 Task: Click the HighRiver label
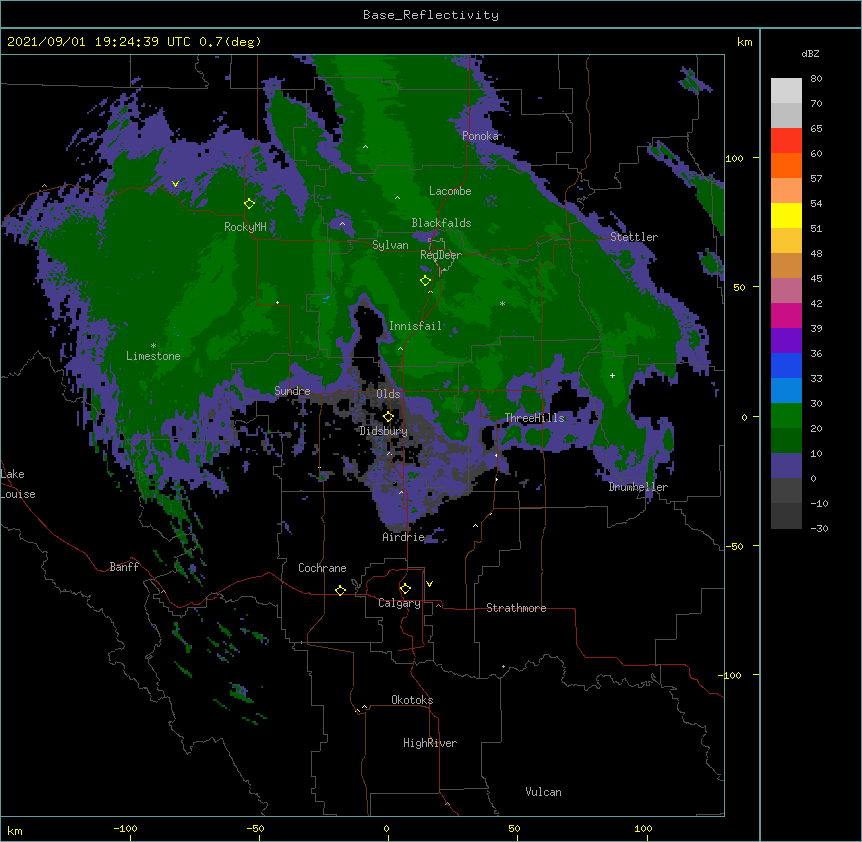[x=430, y=743]
